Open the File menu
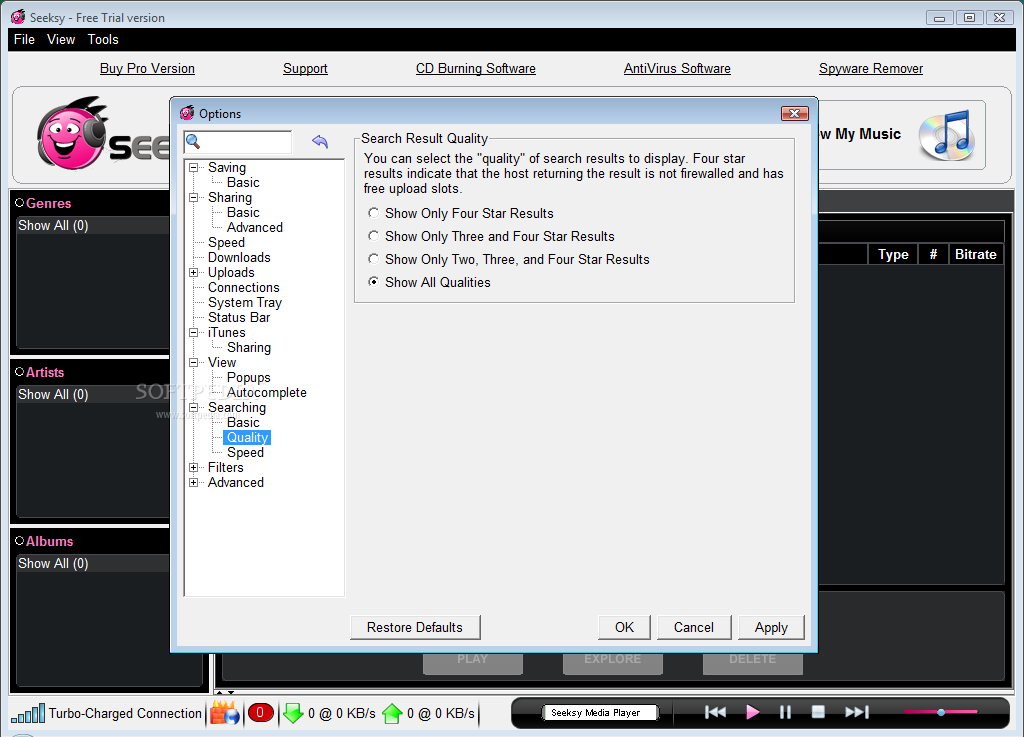 click(x=24, y=39)
